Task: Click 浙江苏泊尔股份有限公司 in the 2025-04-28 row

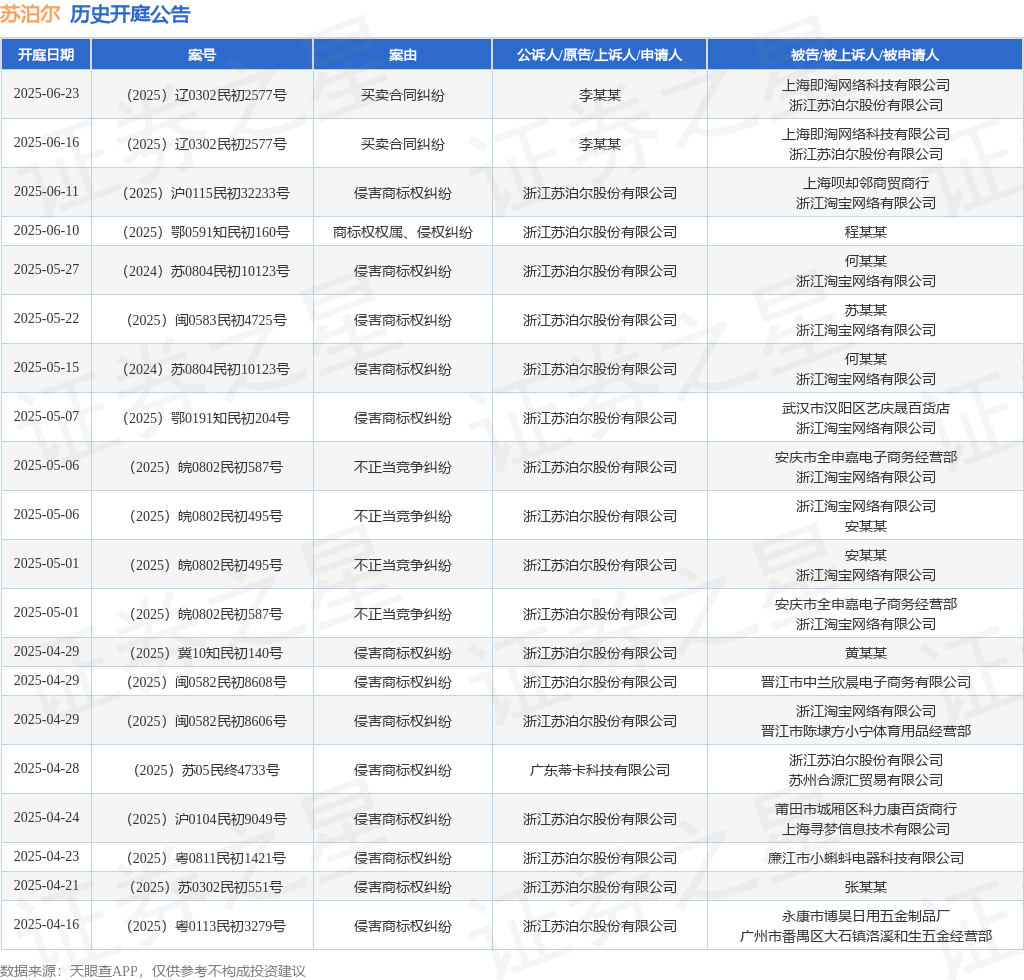Action: tap(865, 760)
